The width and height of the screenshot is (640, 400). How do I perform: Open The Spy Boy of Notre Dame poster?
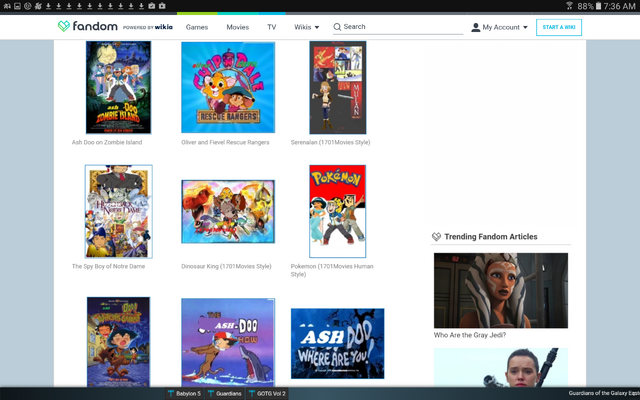click(118, 211)
